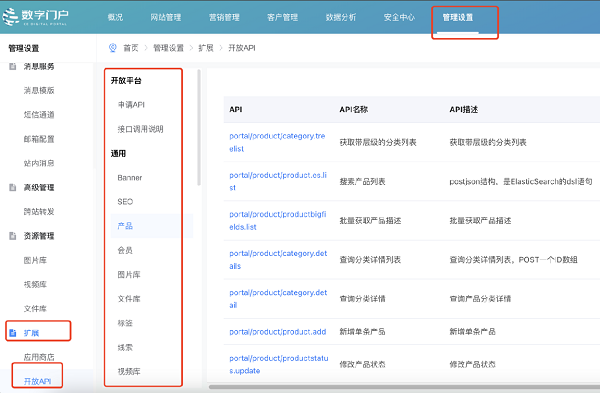
Task: Click the 批量获取产品描述 name cell
Action: coord(370,220)
